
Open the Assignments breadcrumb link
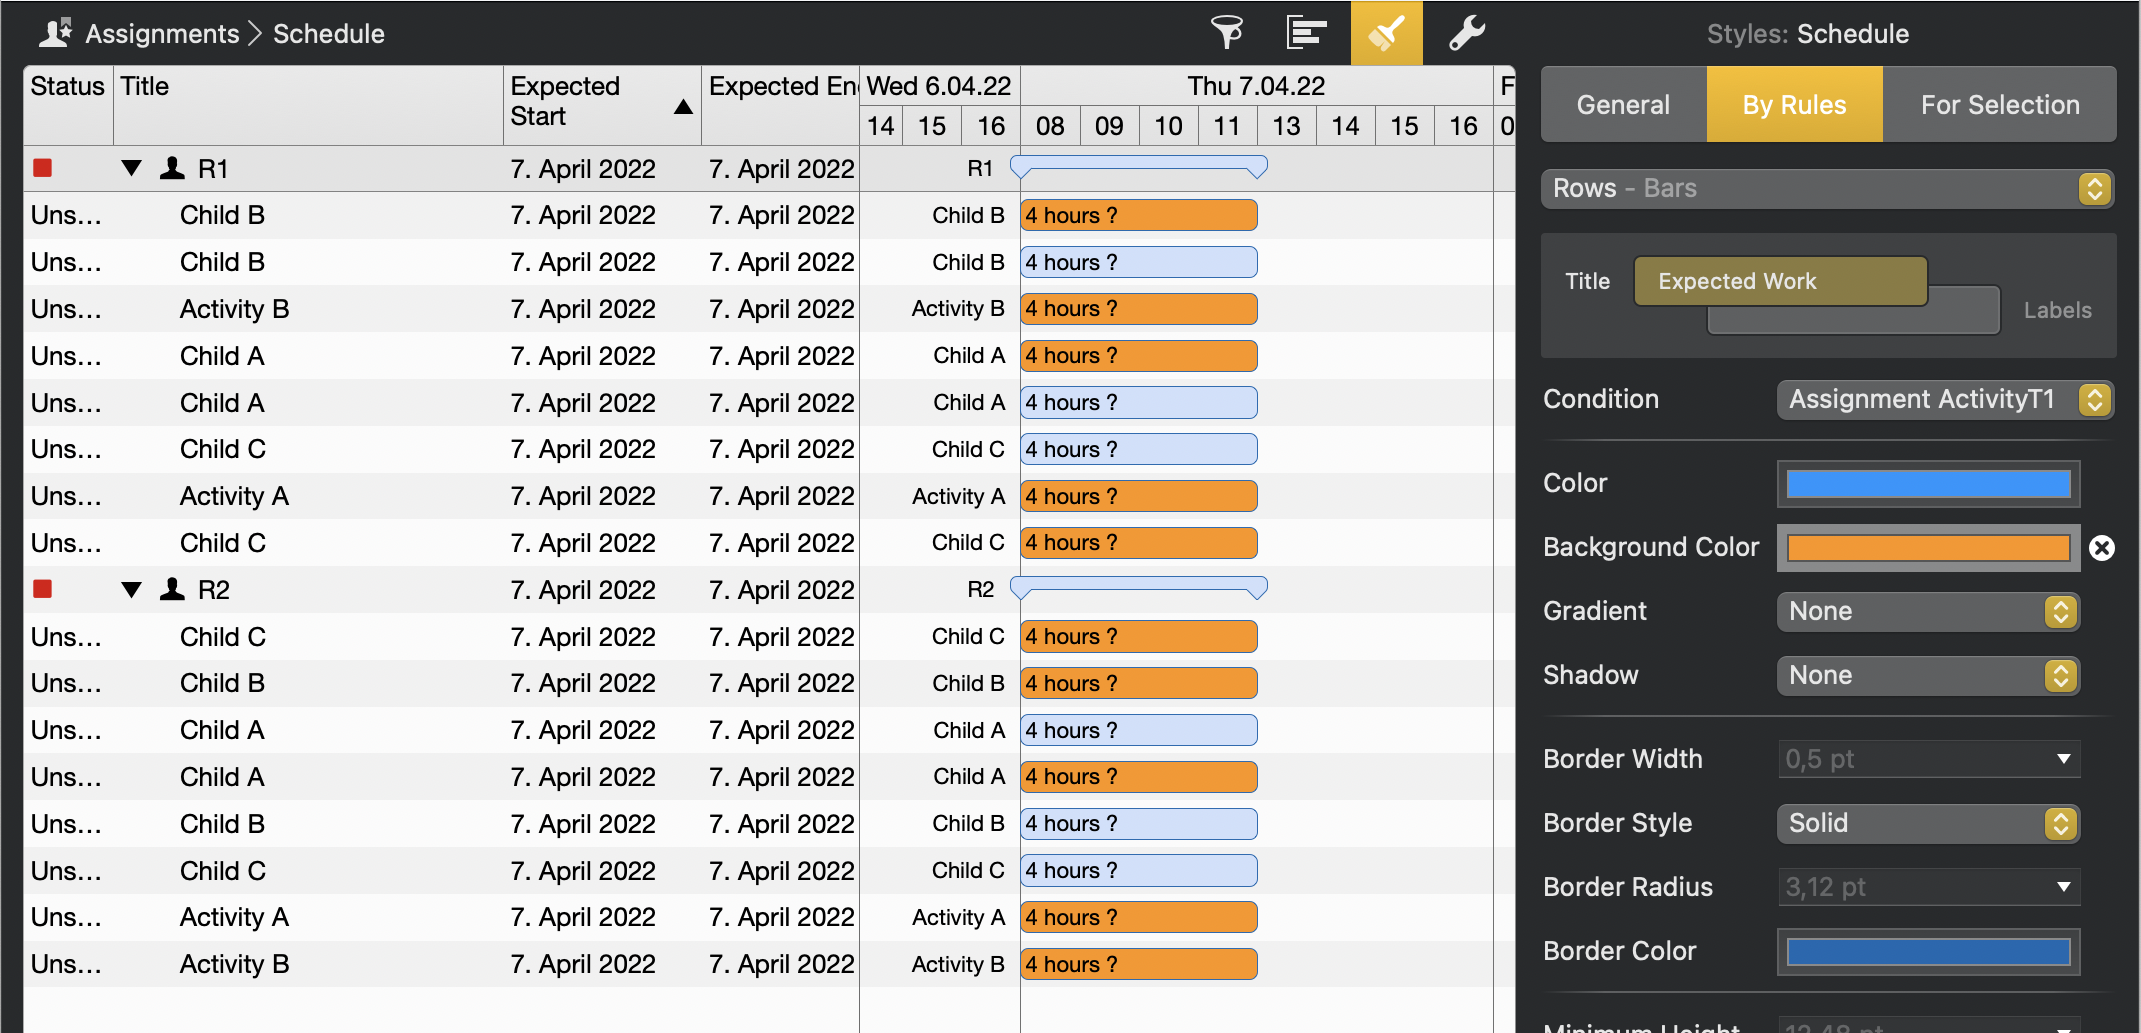coord(164,33)
